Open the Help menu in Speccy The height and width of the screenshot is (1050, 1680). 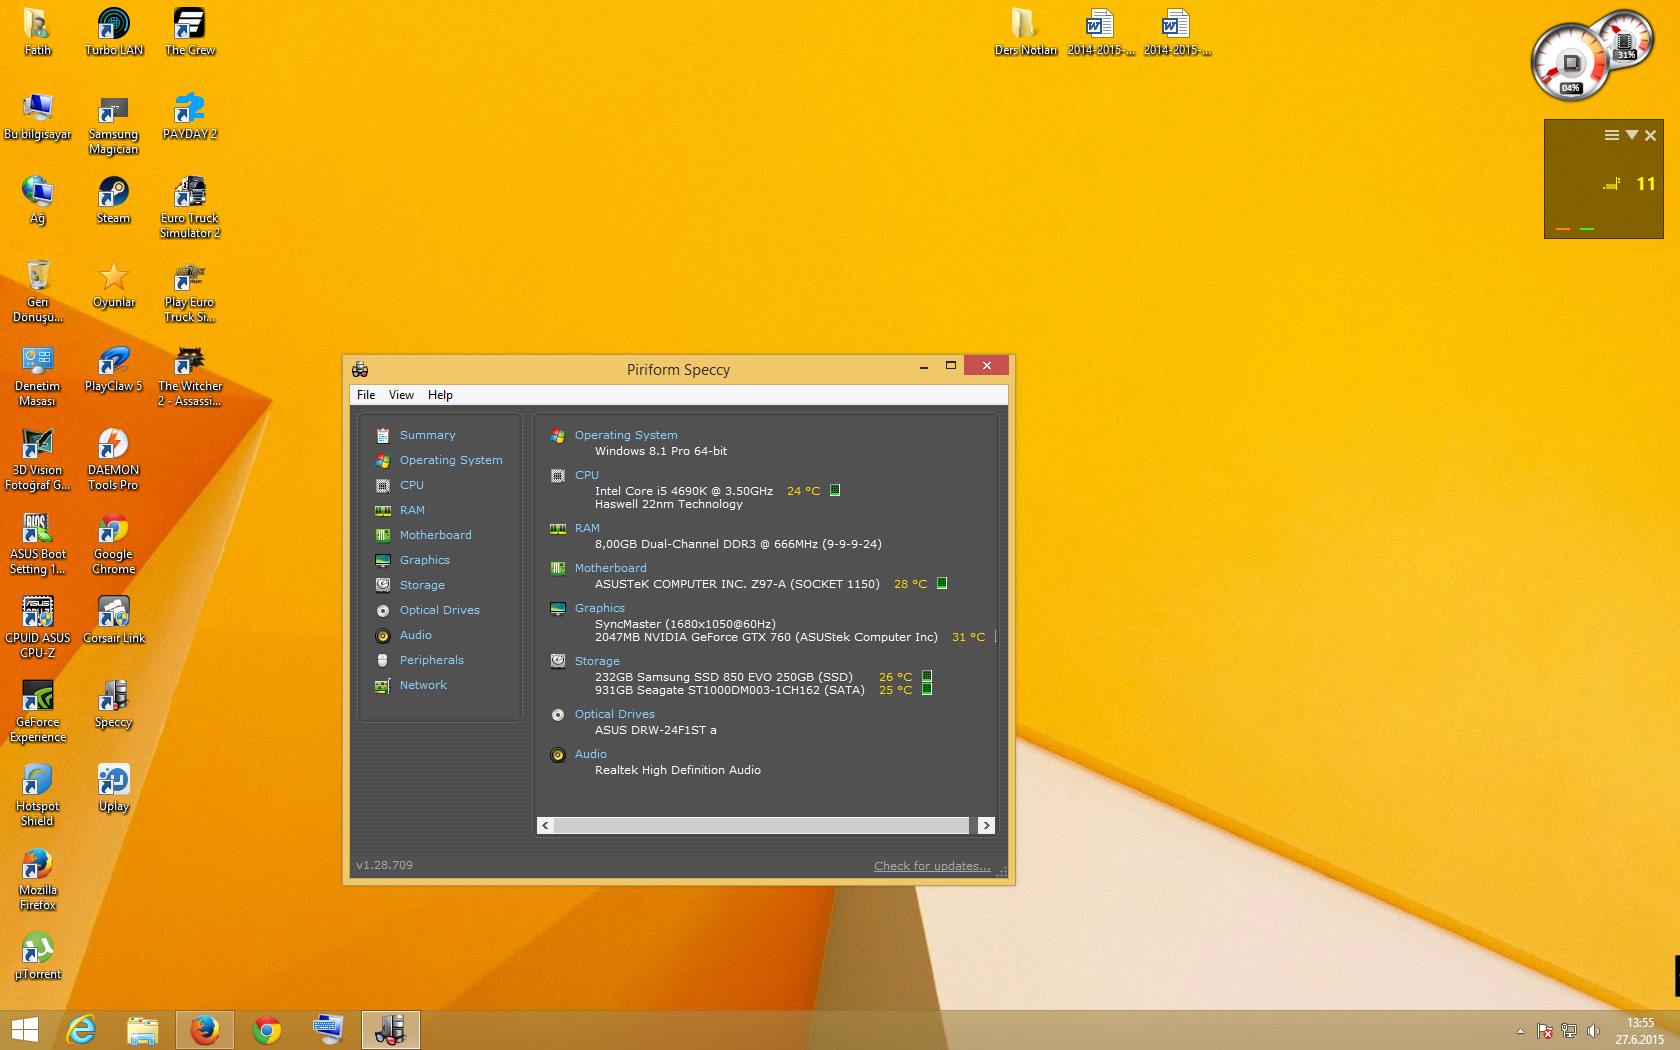point(440,395)
